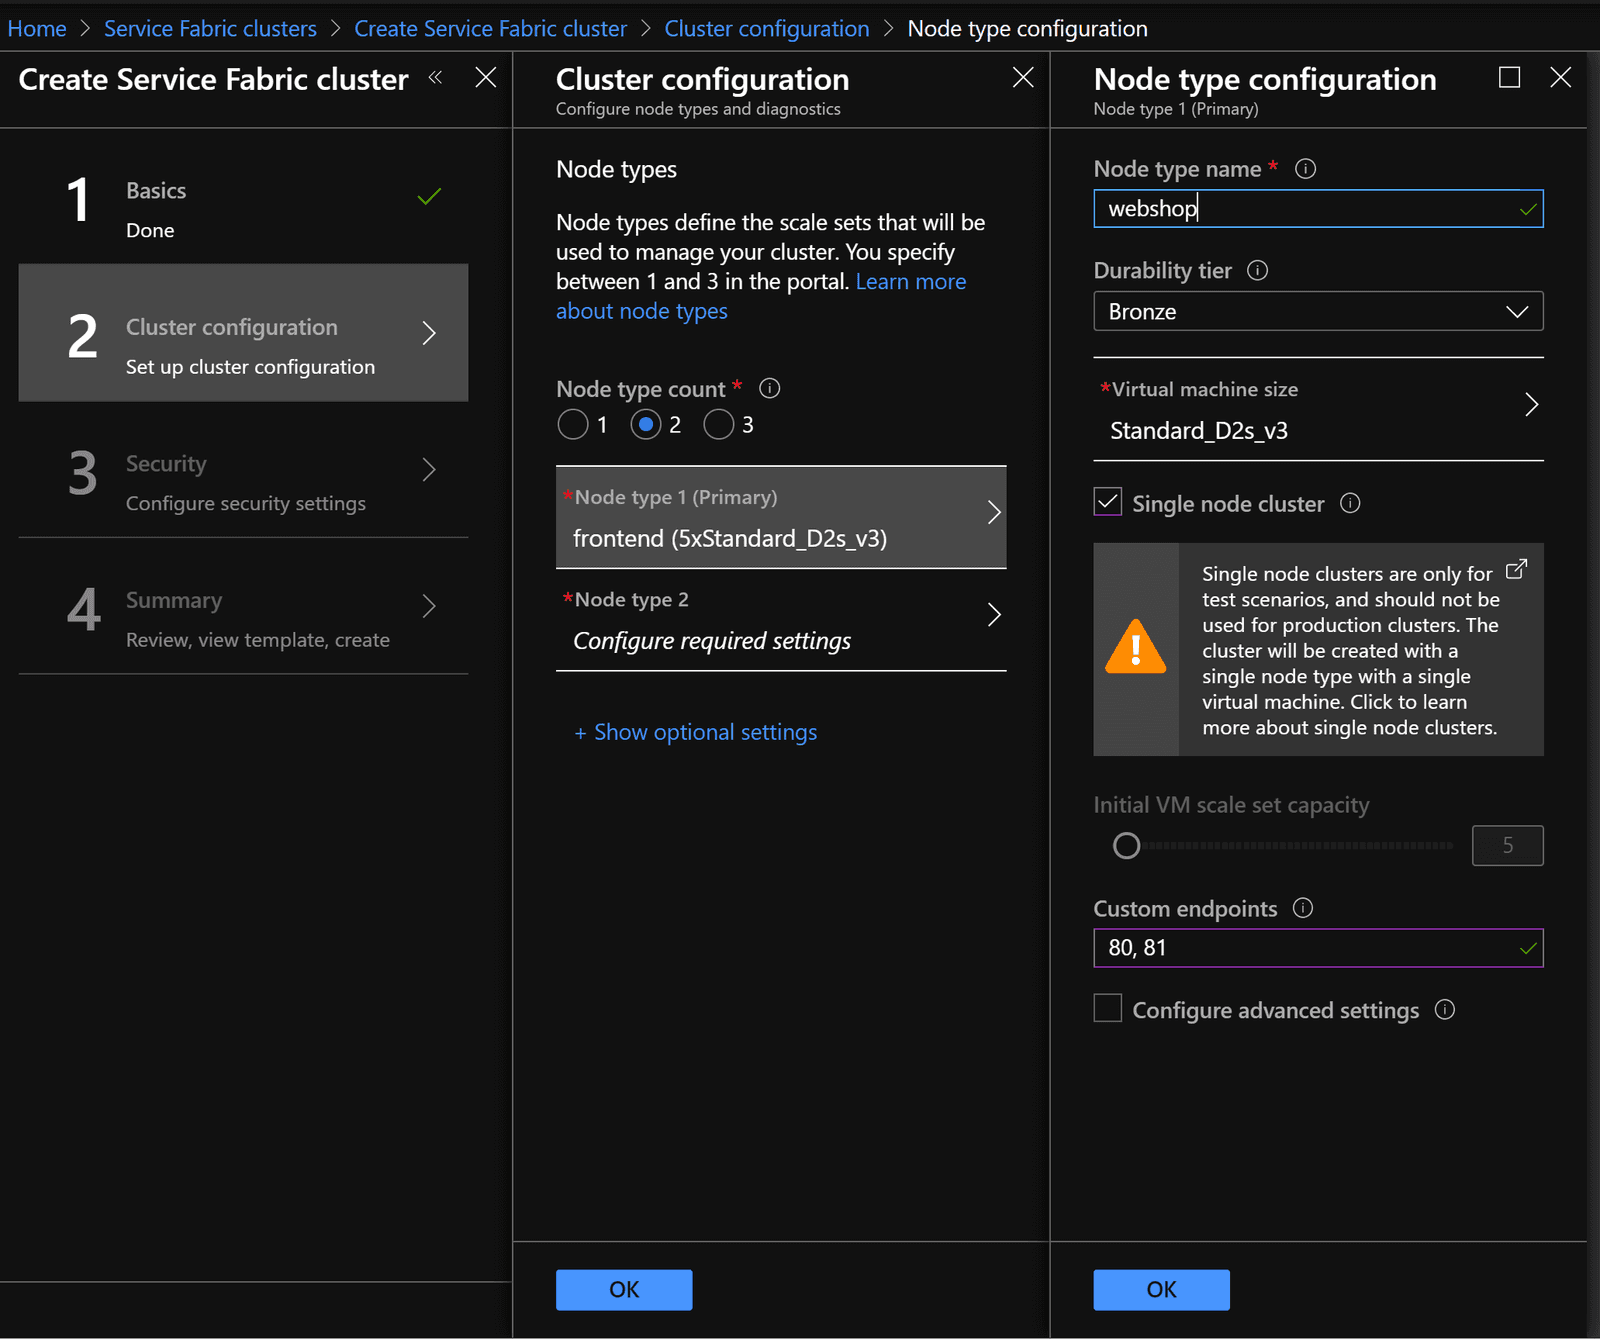Uncheck Single node cluster

click(x=1106, y=502)
